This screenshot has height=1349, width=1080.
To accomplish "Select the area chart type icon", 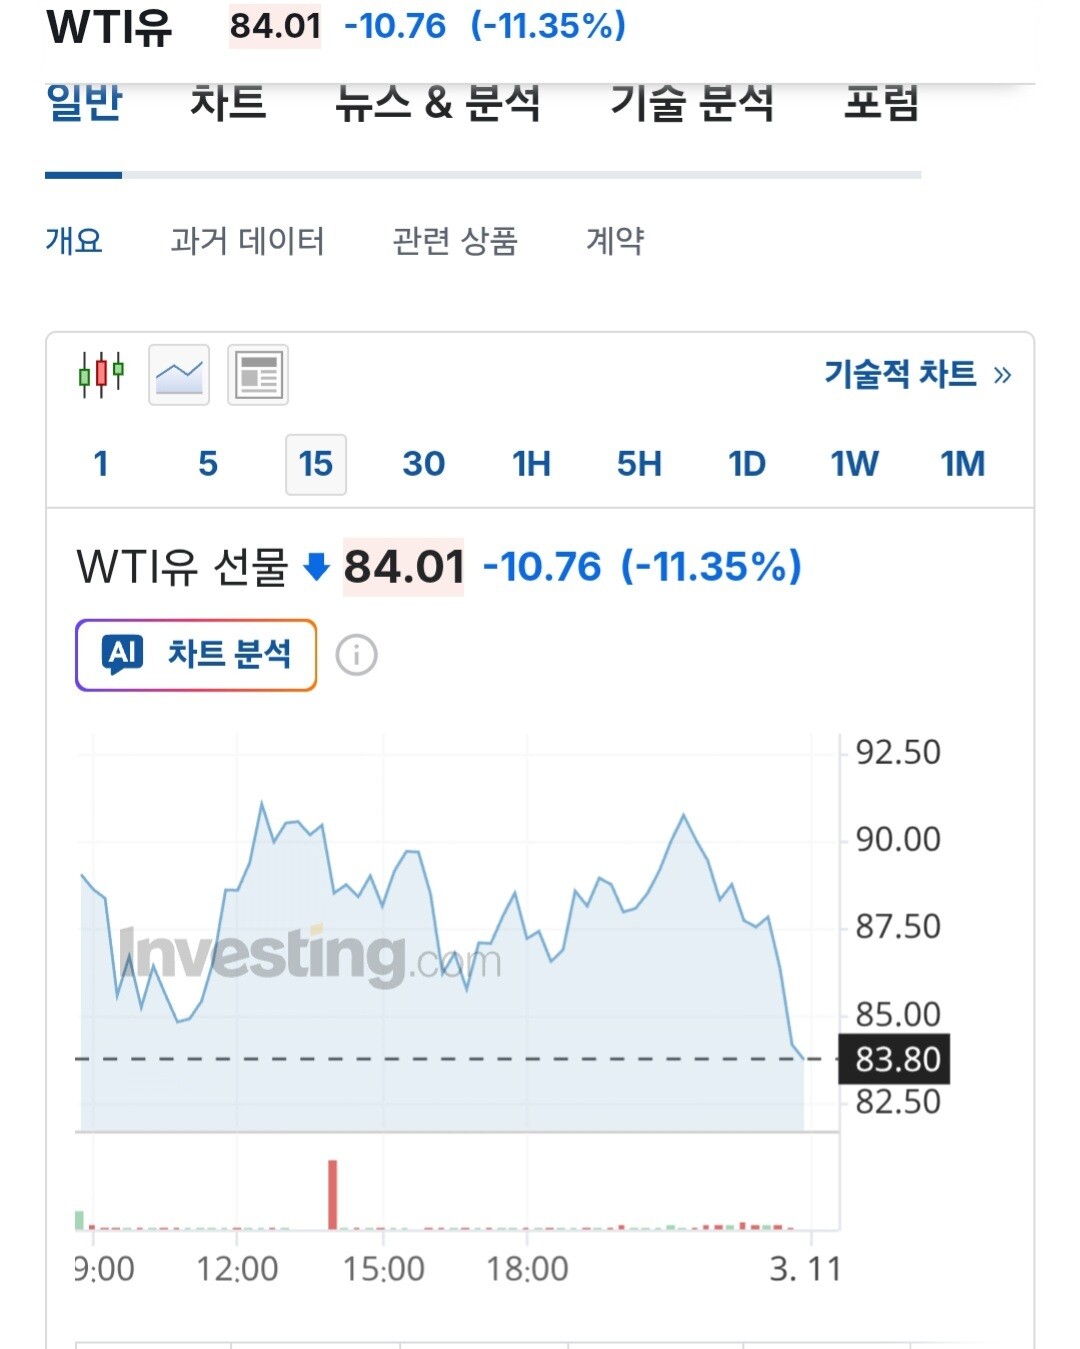I will [179, 375].
